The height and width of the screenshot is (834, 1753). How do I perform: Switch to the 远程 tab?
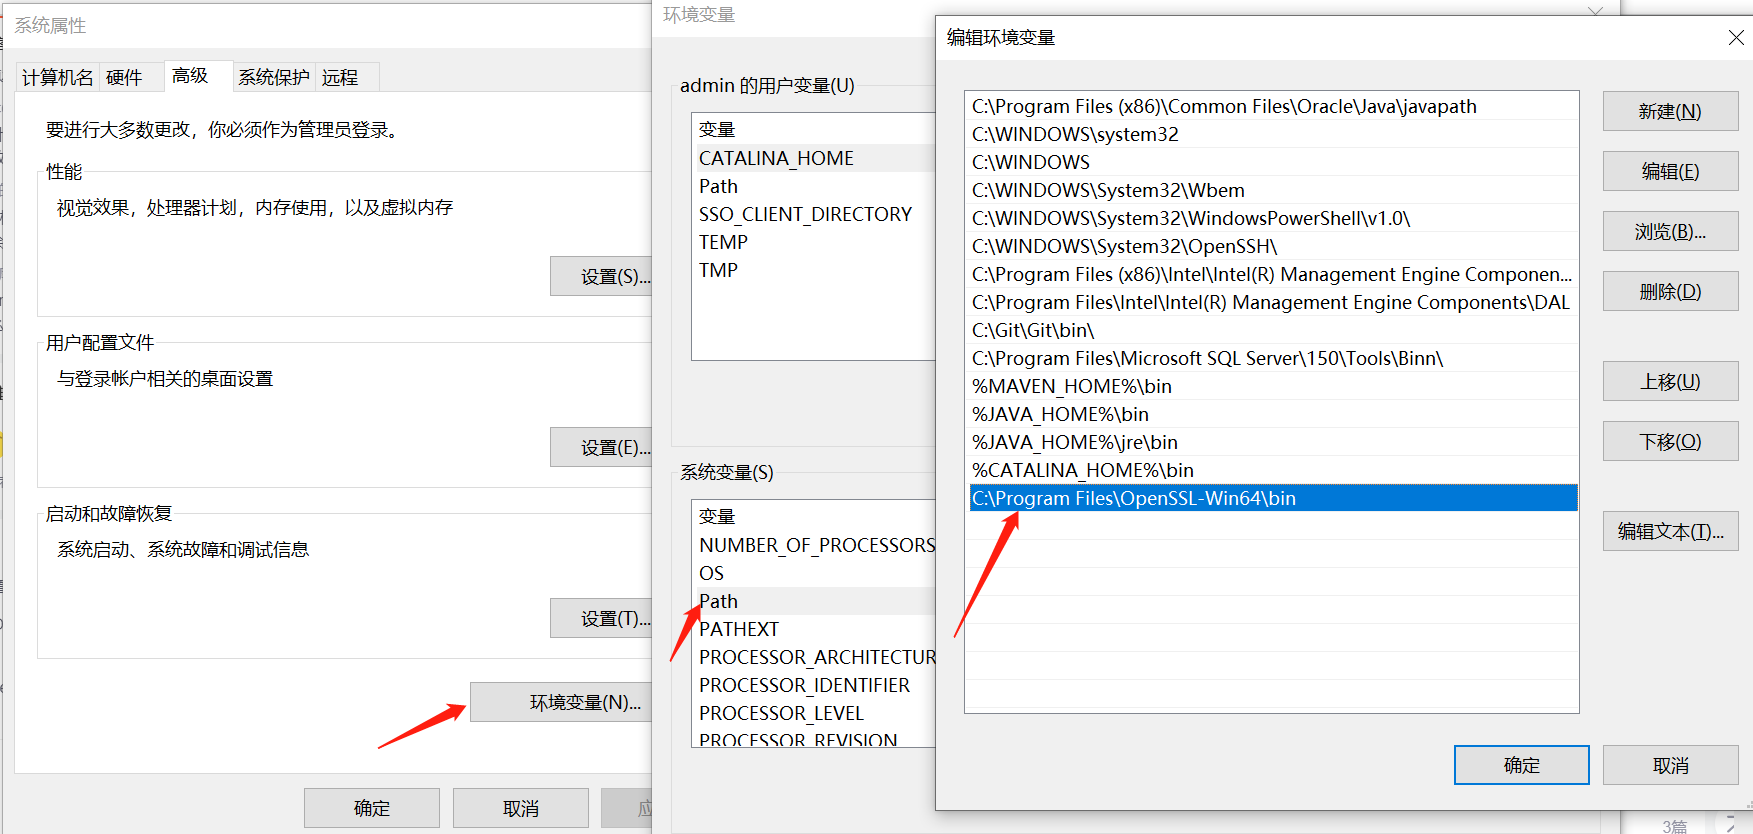(x=340, y=77)
